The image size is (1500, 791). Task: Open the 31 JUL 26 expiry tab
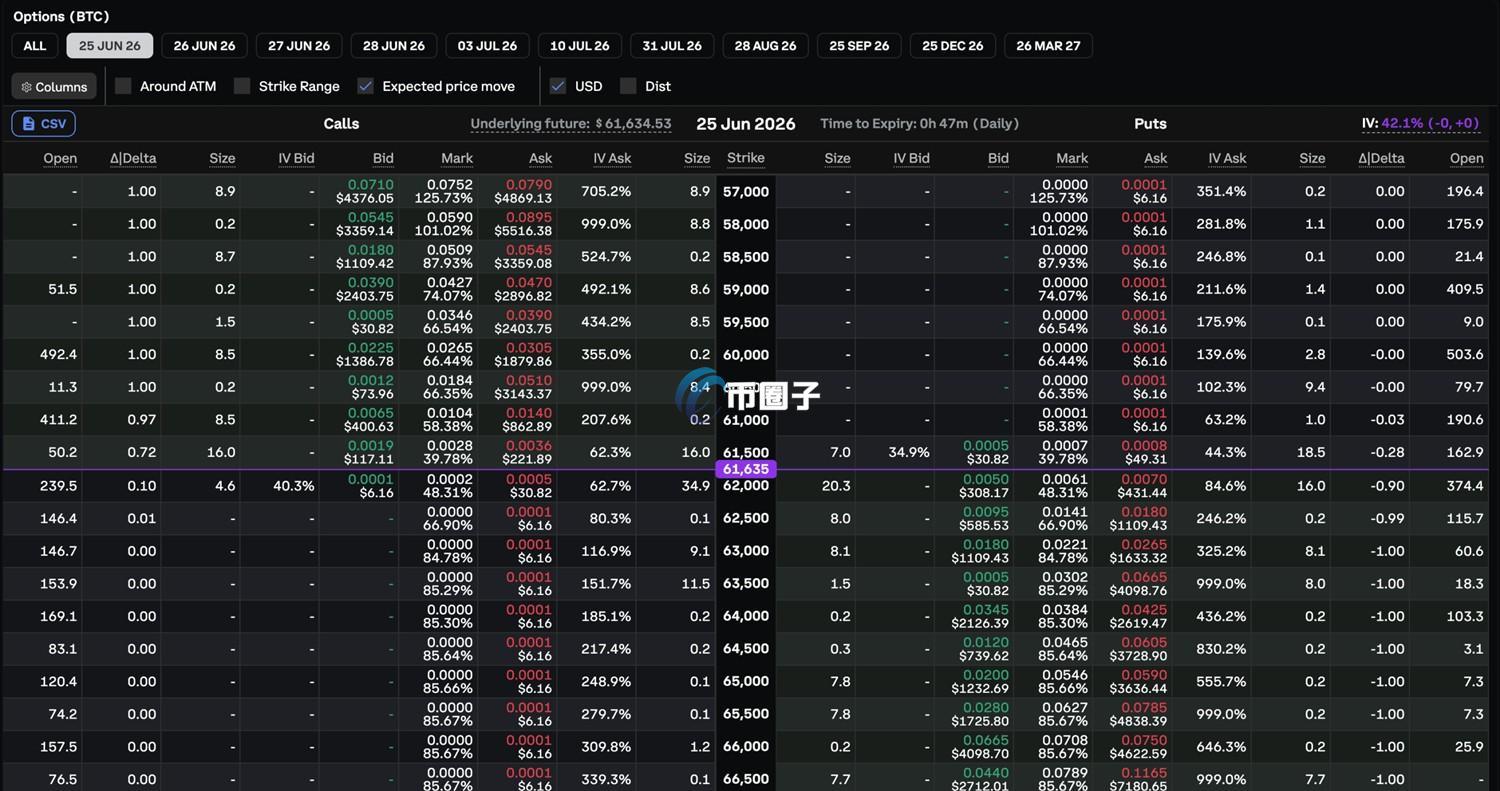coord(672,46)
